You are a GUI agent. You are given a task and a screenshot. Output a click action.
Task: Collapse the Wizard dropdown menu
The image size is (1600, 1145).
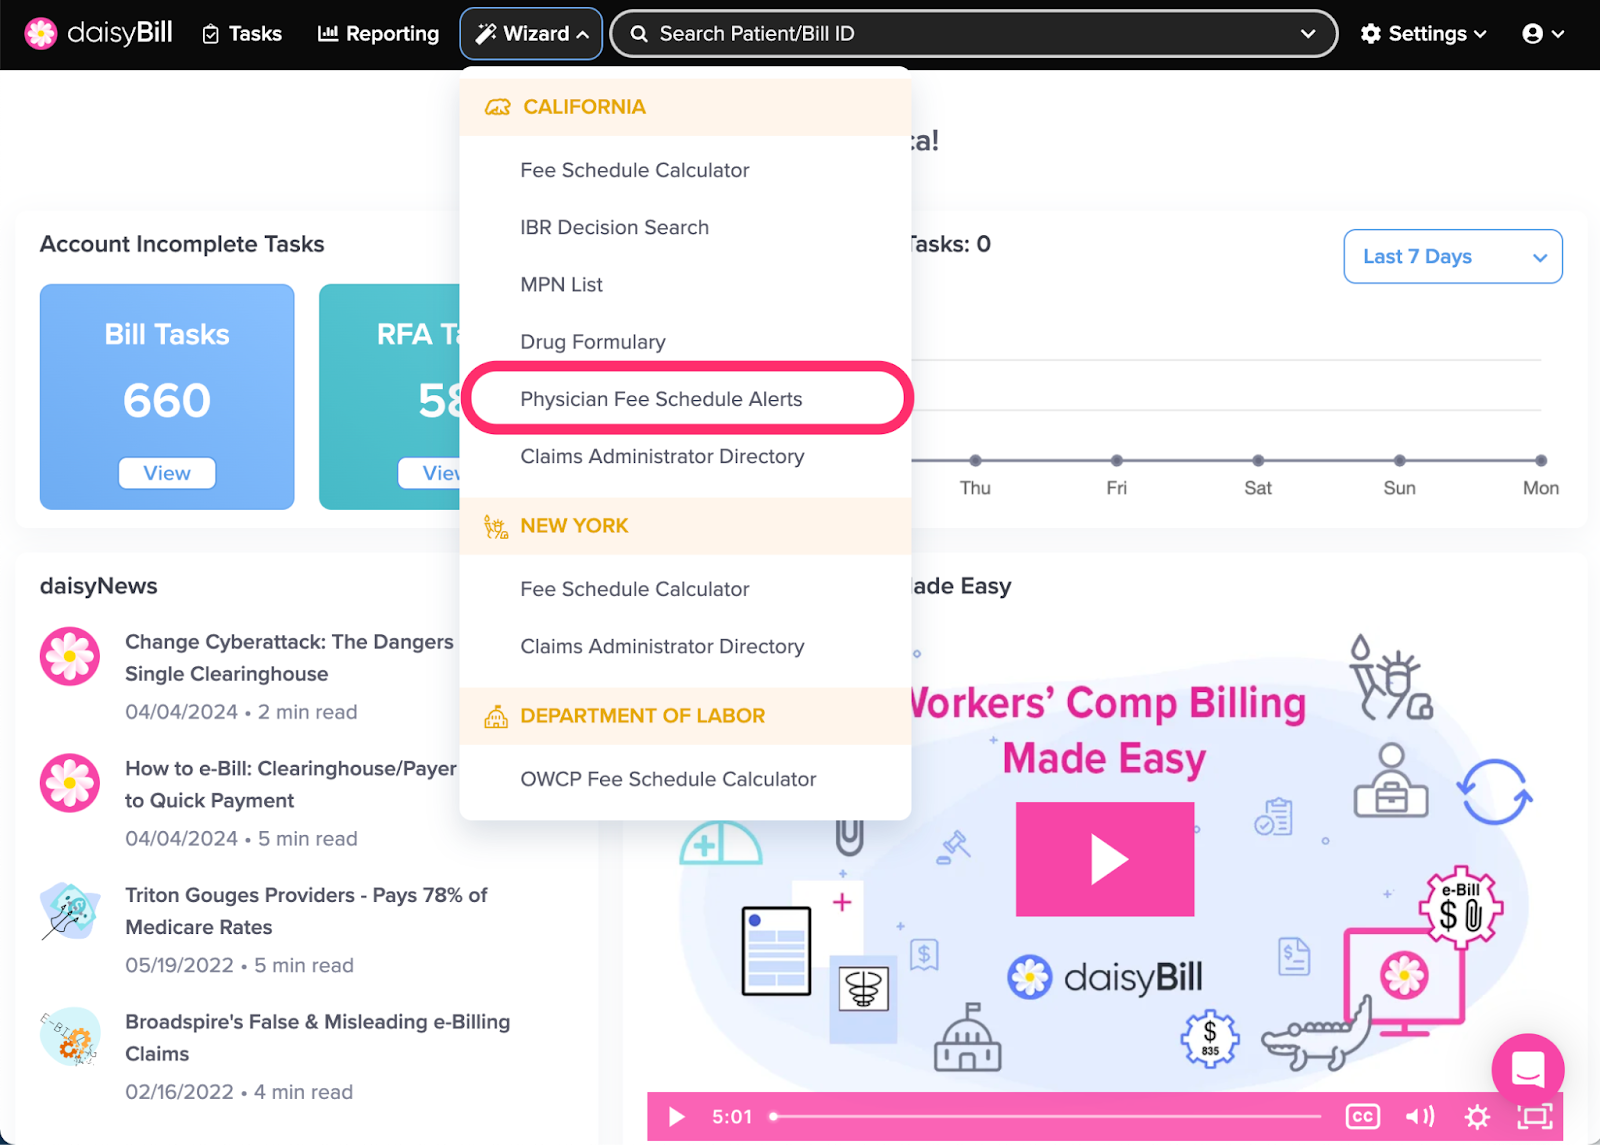pyautogui.click(x=531, y=34)
